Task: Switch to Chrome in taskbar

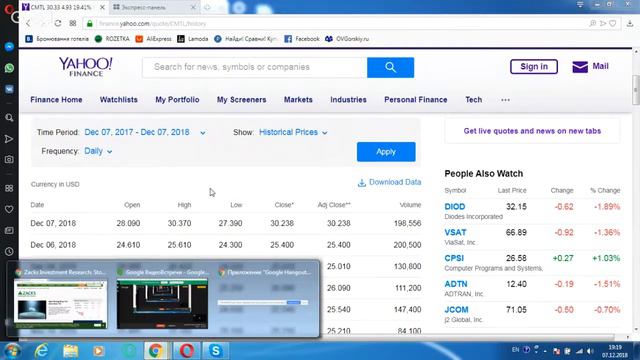Action: pyautogui.click(x=156, y=351)
